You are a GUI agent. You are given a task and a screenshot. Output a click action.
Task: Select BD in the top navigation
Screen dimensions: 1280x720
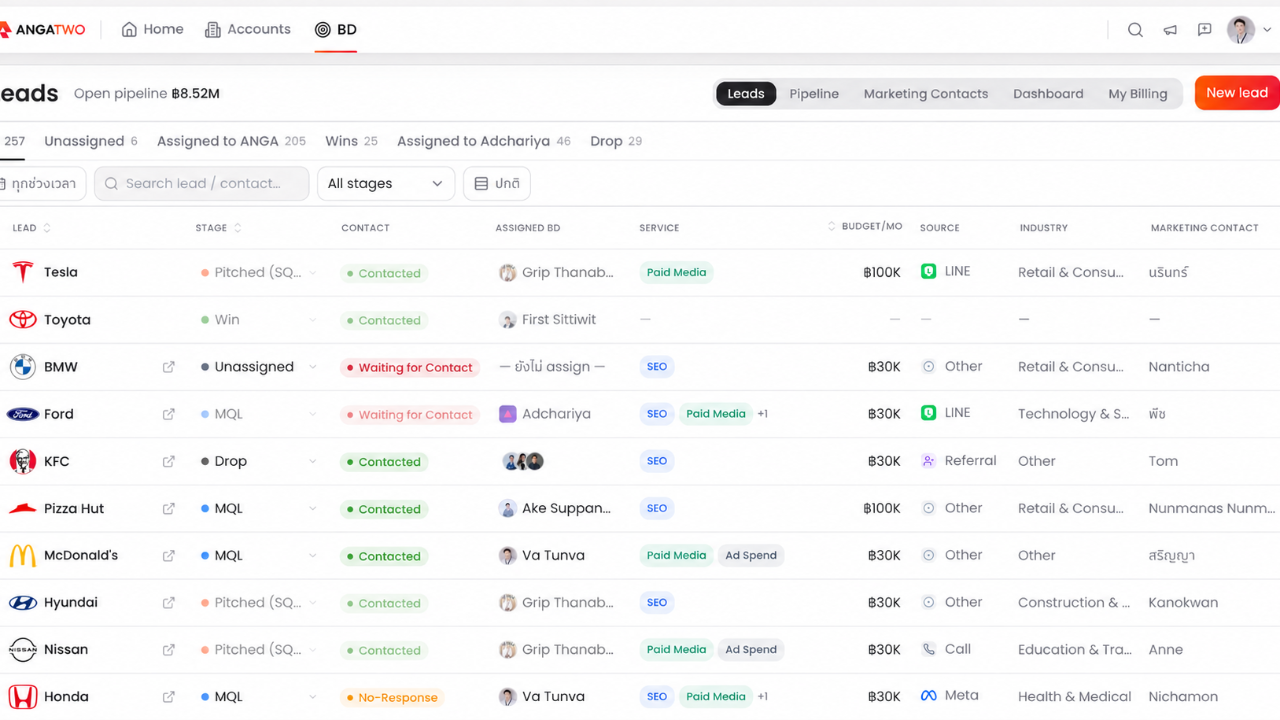point(336,30)
